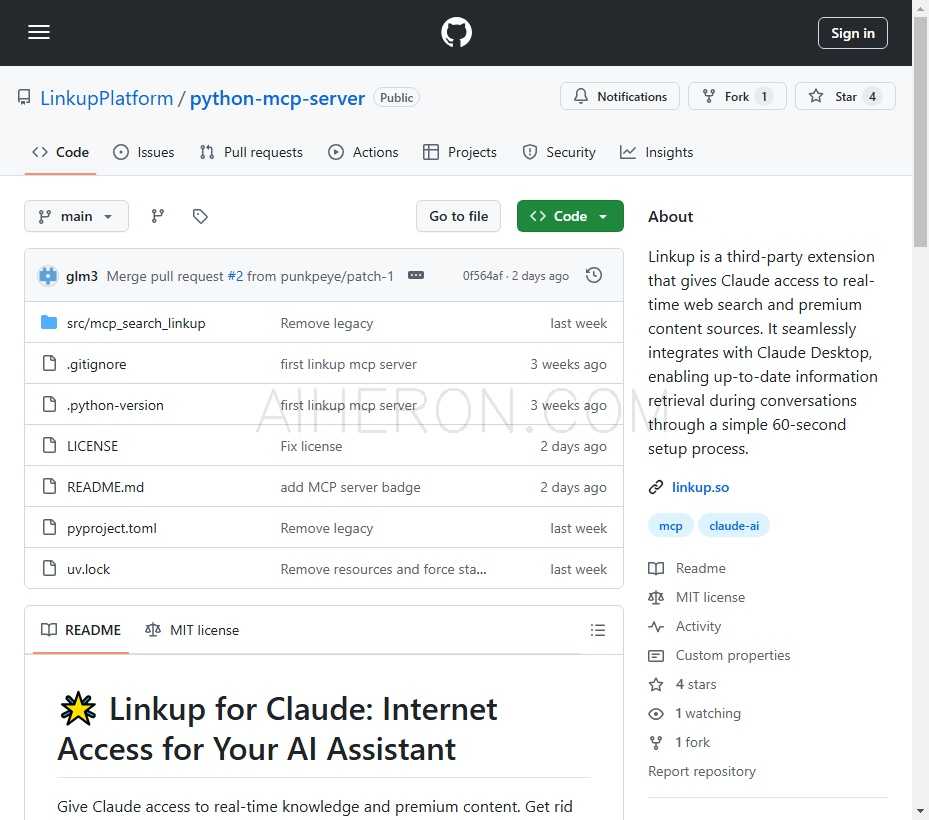View tags via the tag icon
The height and width of the screenshot is (820, 929).
tap(200, 216)
